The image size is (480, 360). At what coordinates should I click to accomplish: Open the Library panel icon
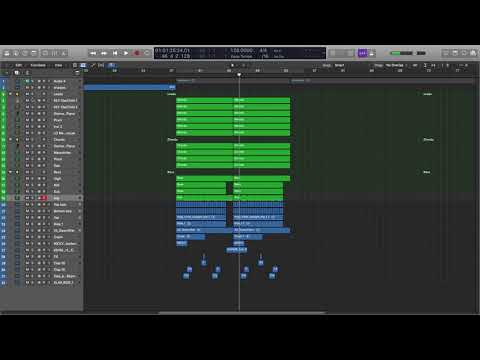(7, 53)
